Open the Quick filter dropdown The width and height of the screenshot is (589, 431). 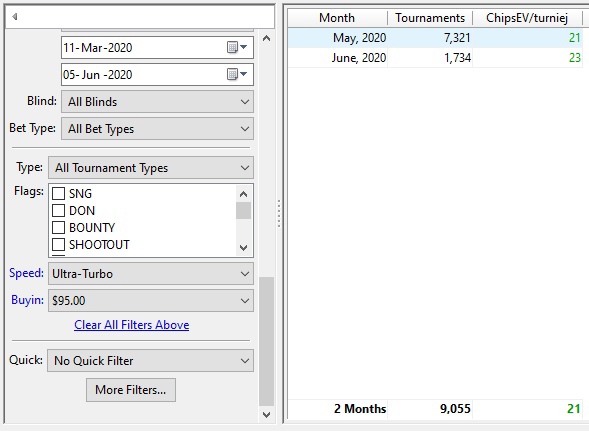tap(150, 361)
